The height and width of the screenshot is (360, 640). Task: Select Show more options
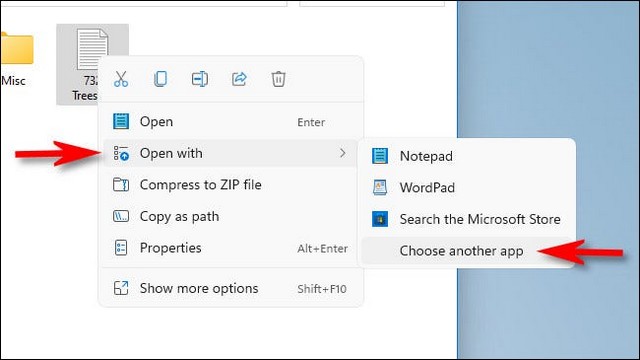pos(229,289)
